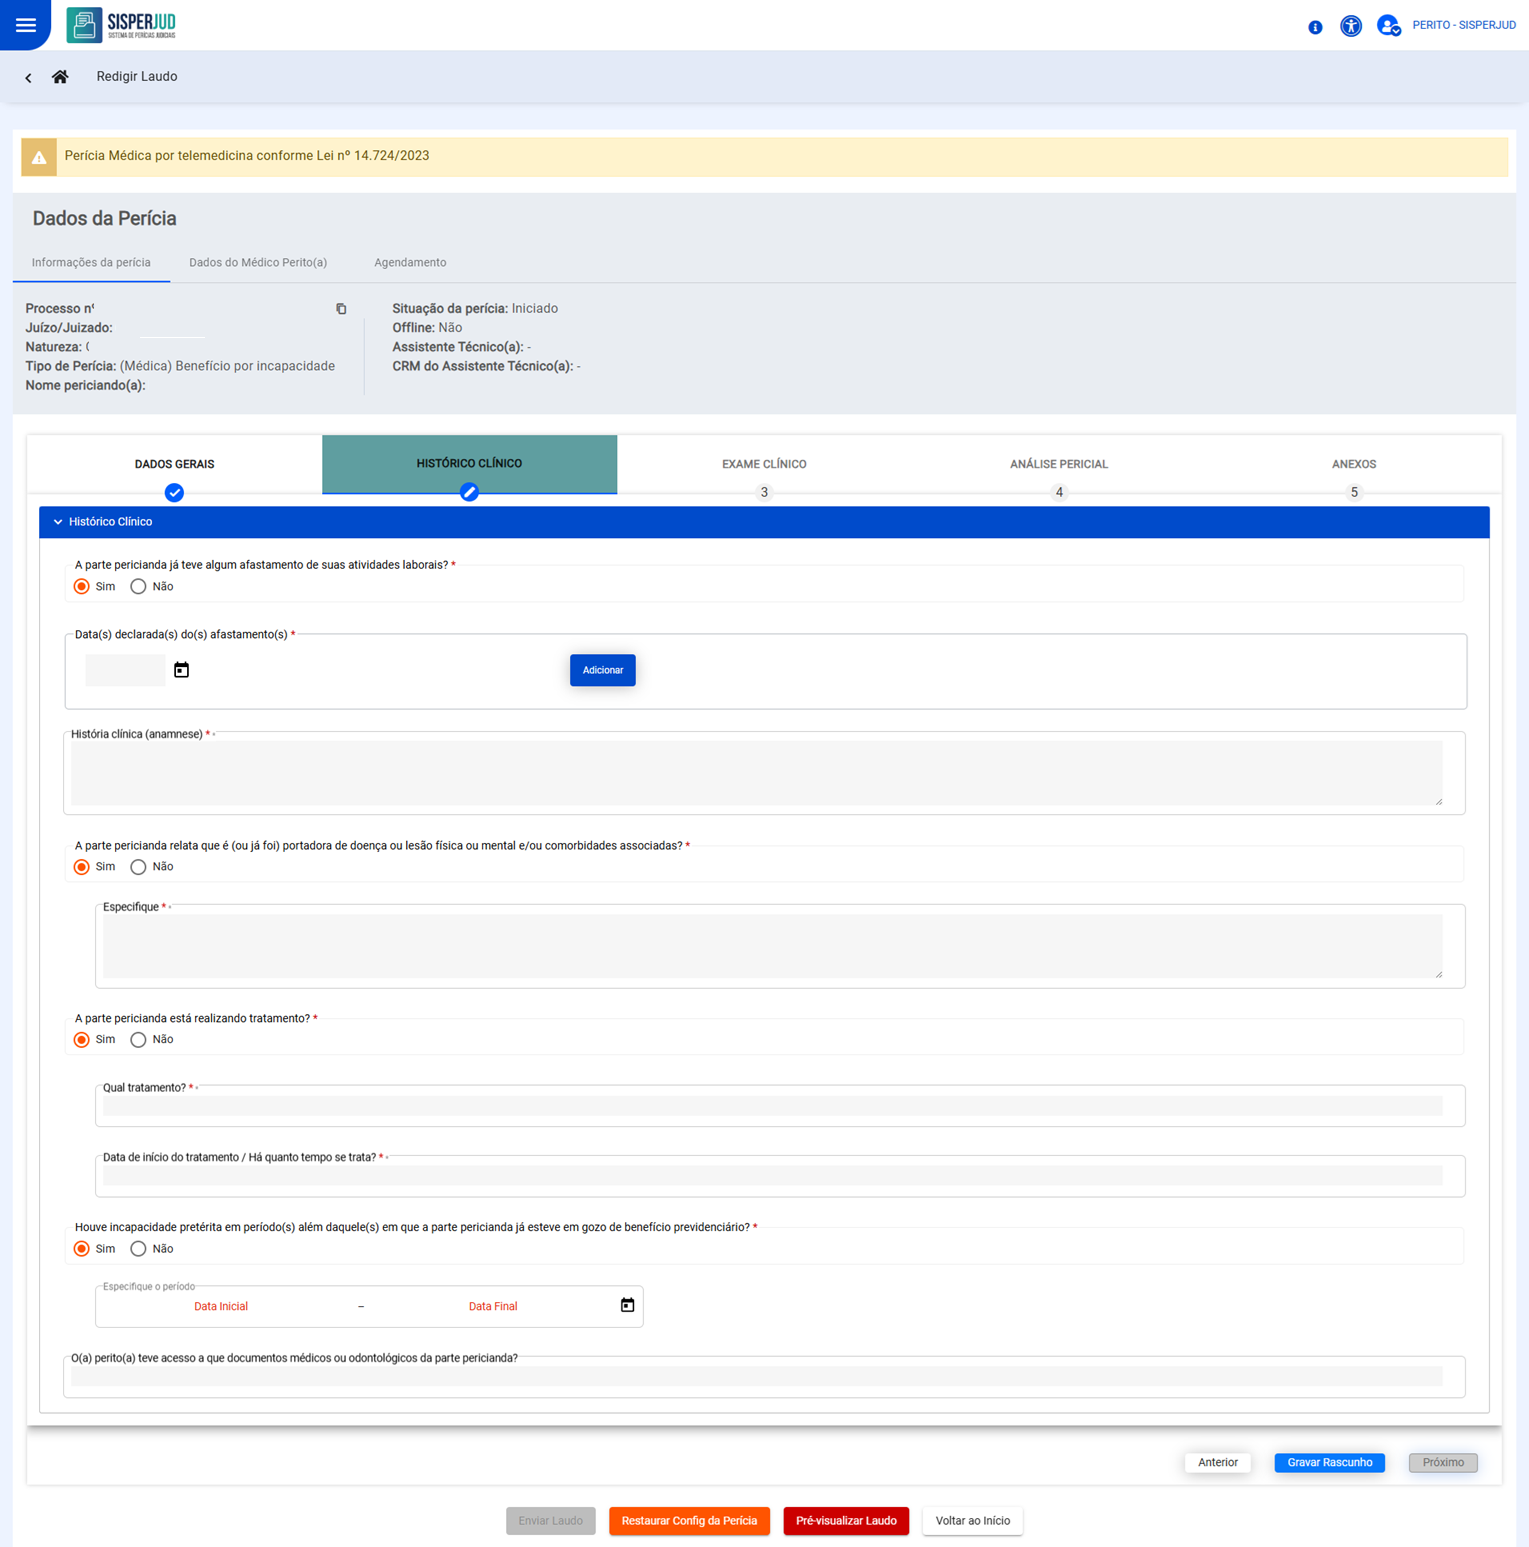Open the accessibility options icon
Viewport: 1529px width, 1547px height.
[x=1350, y=26]
